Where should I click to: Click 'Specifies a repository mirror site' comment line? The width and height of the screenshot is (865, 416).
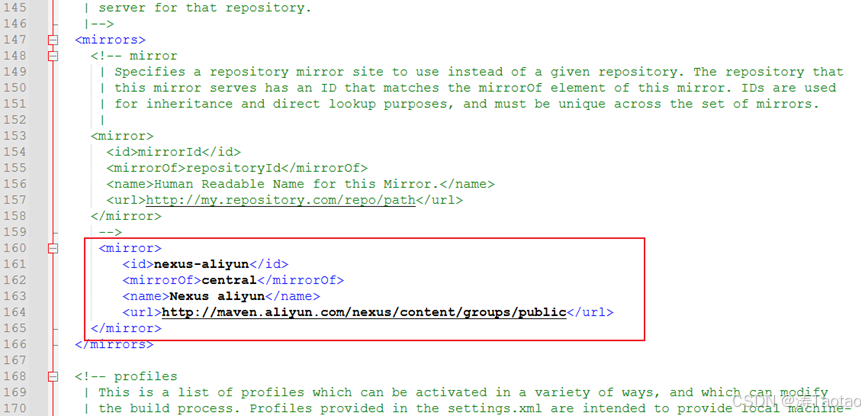pos(479,72)
